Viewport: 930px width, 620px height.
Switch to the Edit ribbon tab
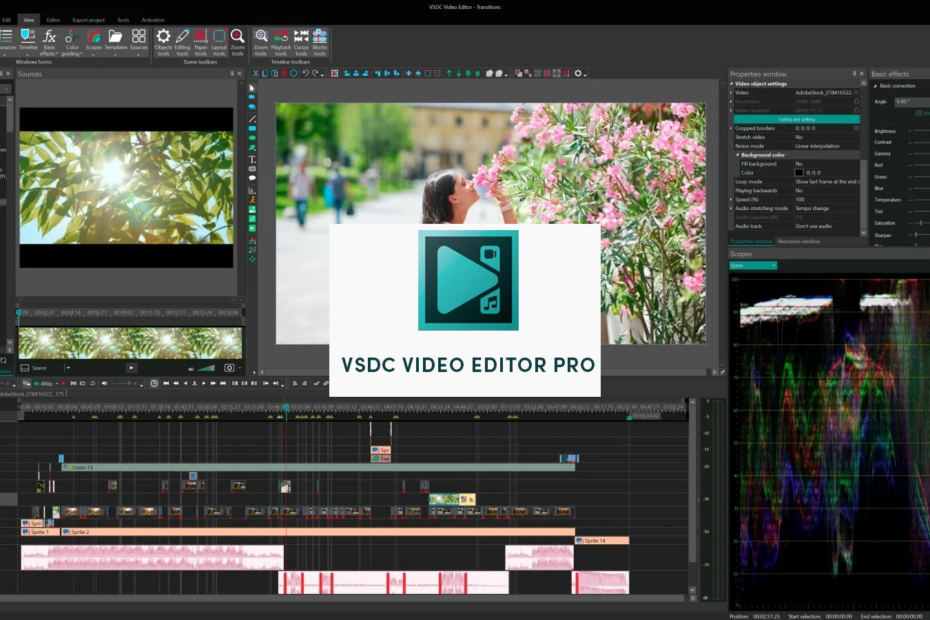7,20
